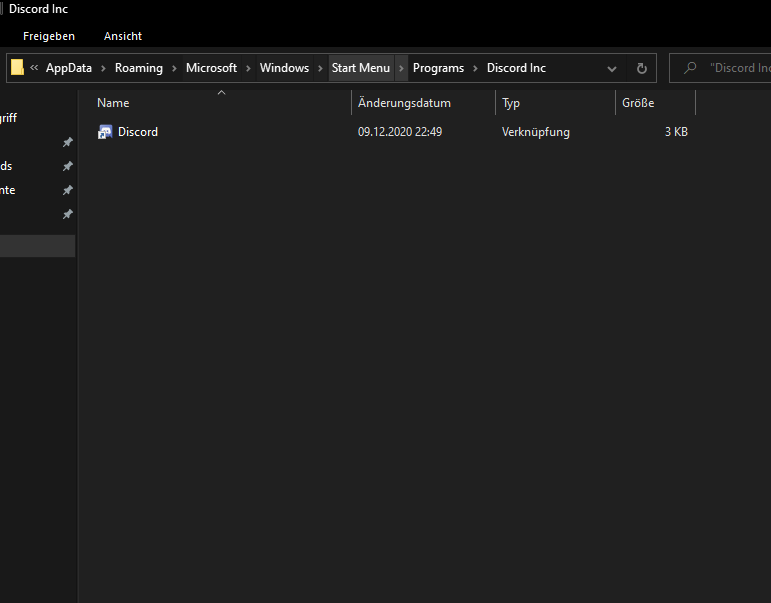
Task: Show hidden path levels via double-chevron
Action: click(x=34, y=67)
